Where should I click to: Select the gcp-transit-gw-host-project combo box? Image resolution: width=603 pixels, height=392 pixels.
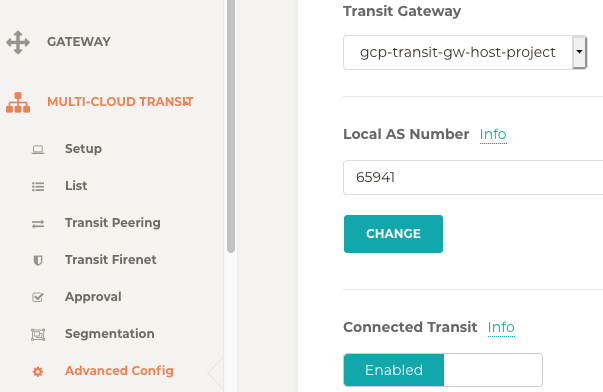[x=465, y=52]
